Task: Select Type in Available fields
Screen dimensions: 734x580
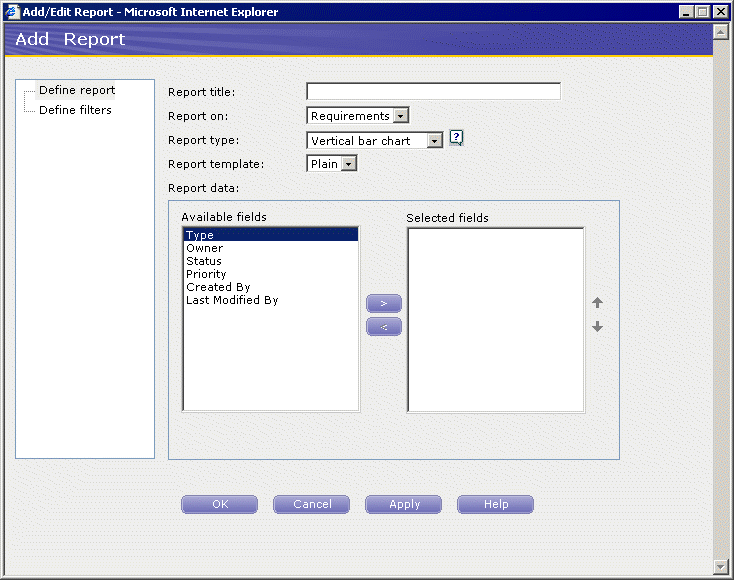Action: (x=271, y=235)
